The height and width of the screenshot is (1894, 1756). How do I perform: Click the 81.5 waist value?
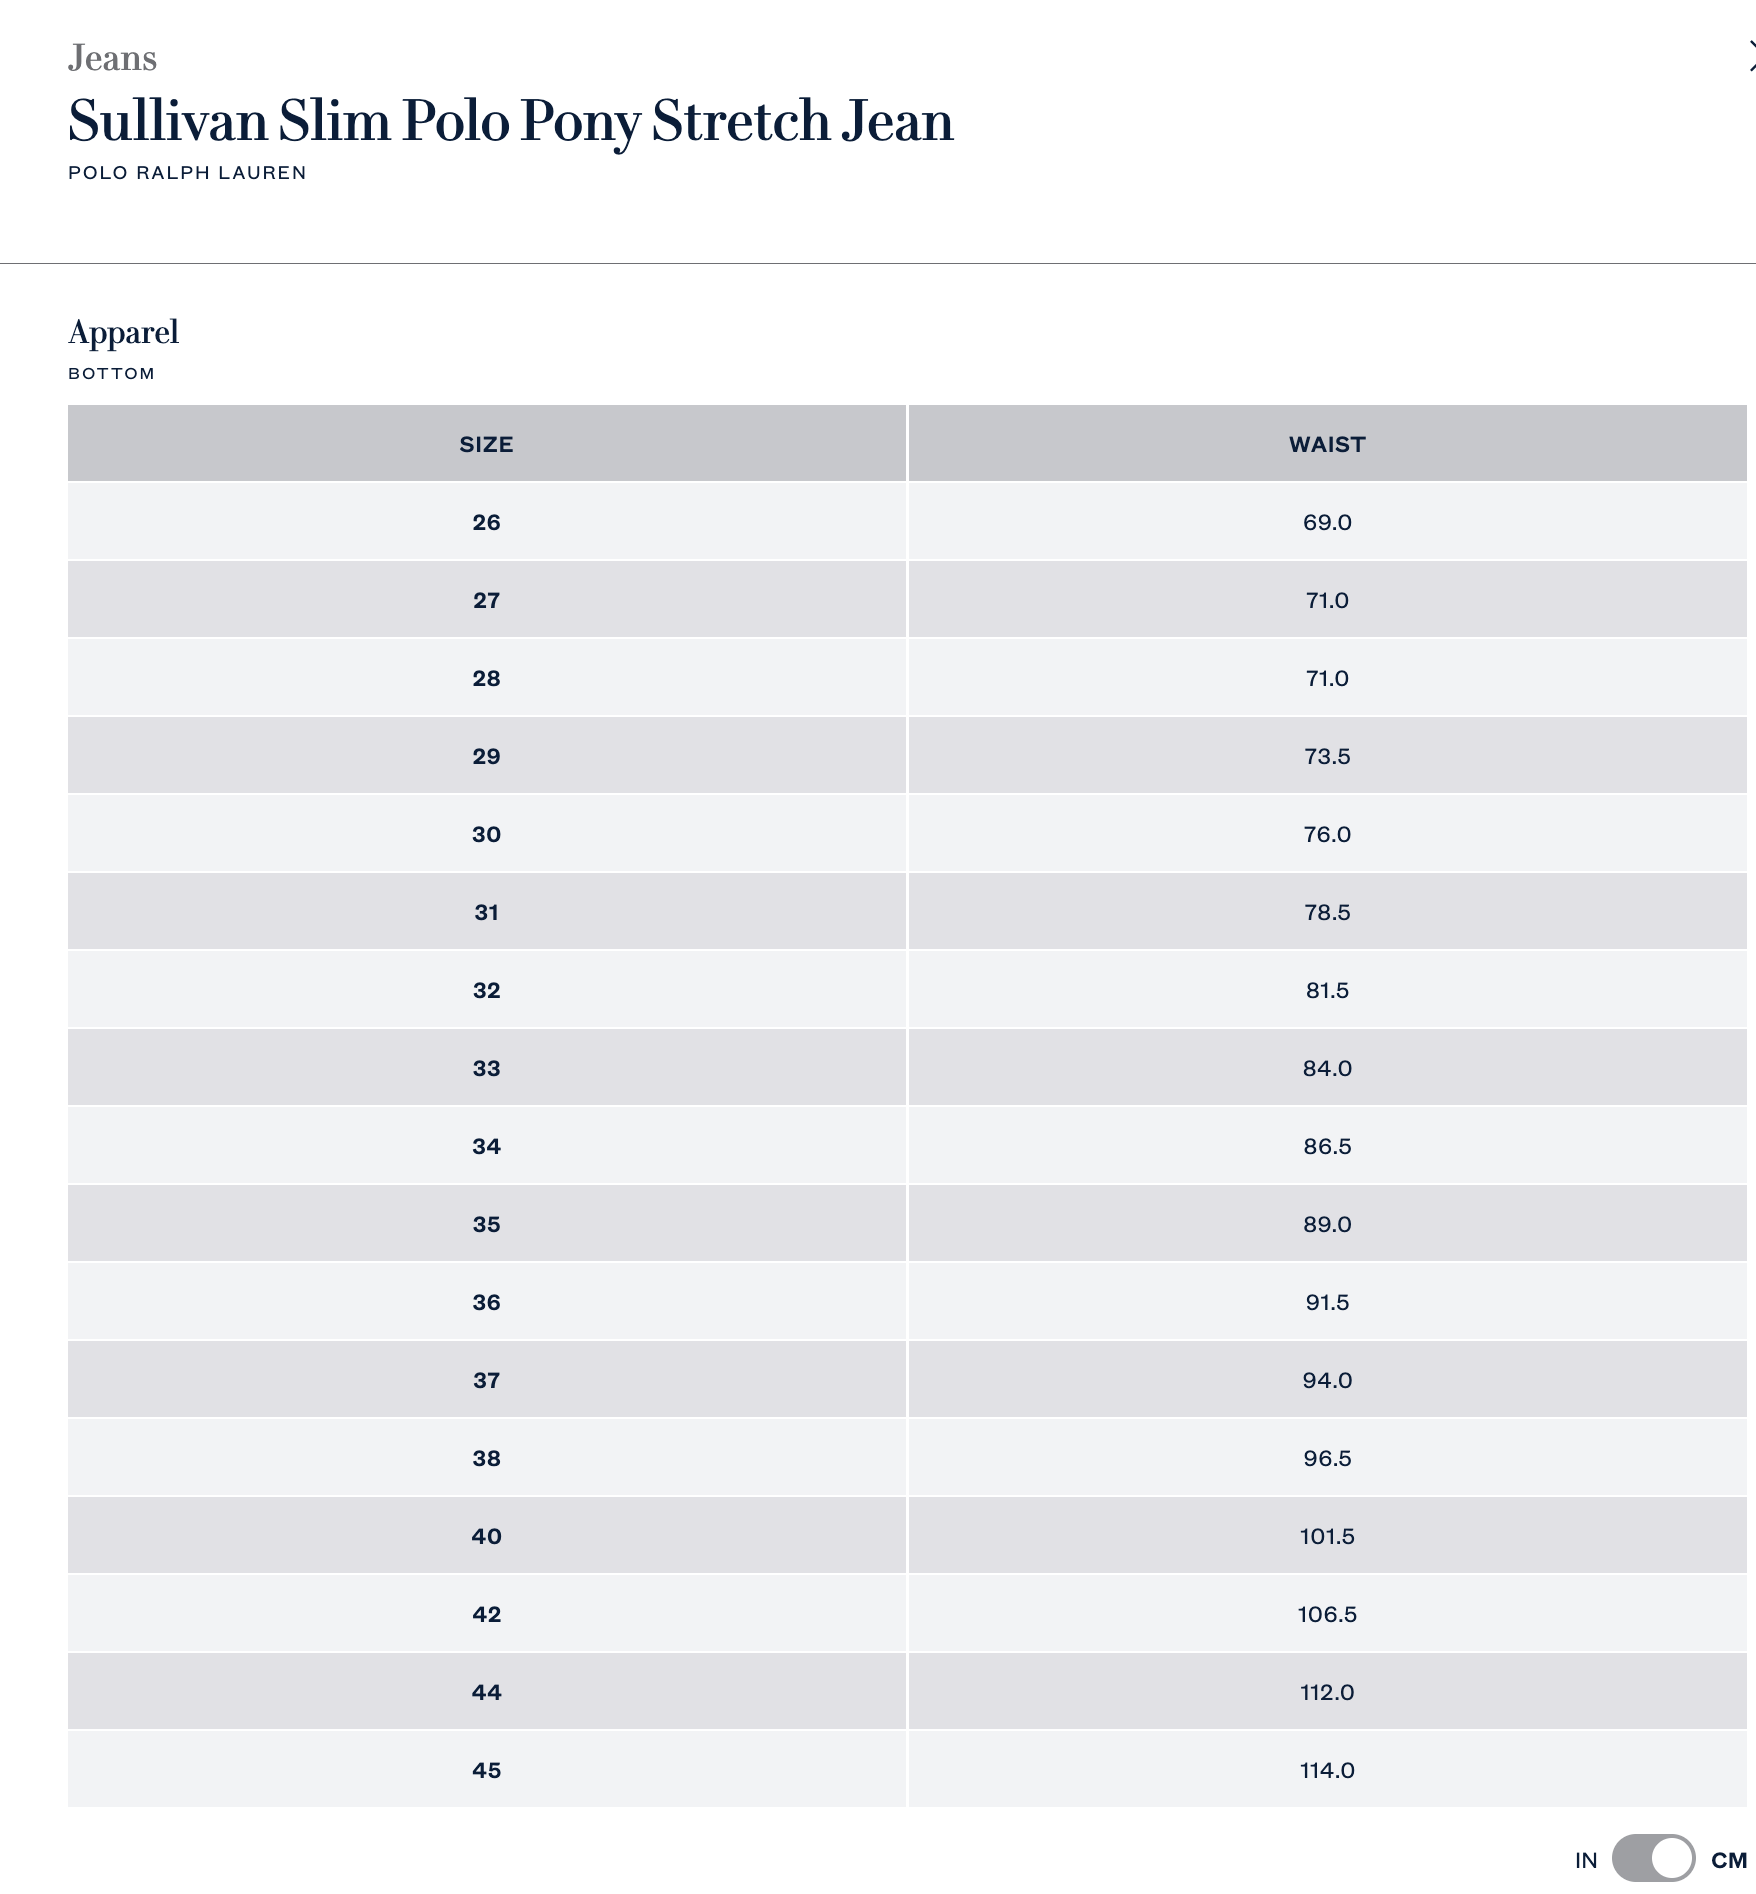(x=1327, y=990)
